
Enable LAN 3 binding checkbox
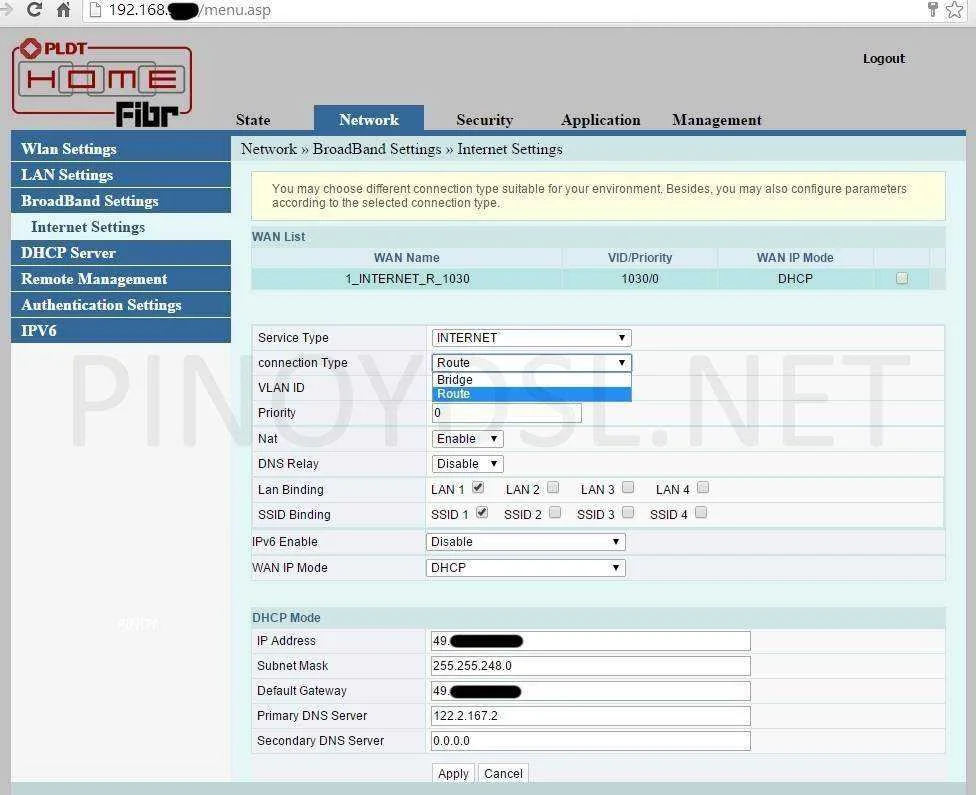point(628,487)
